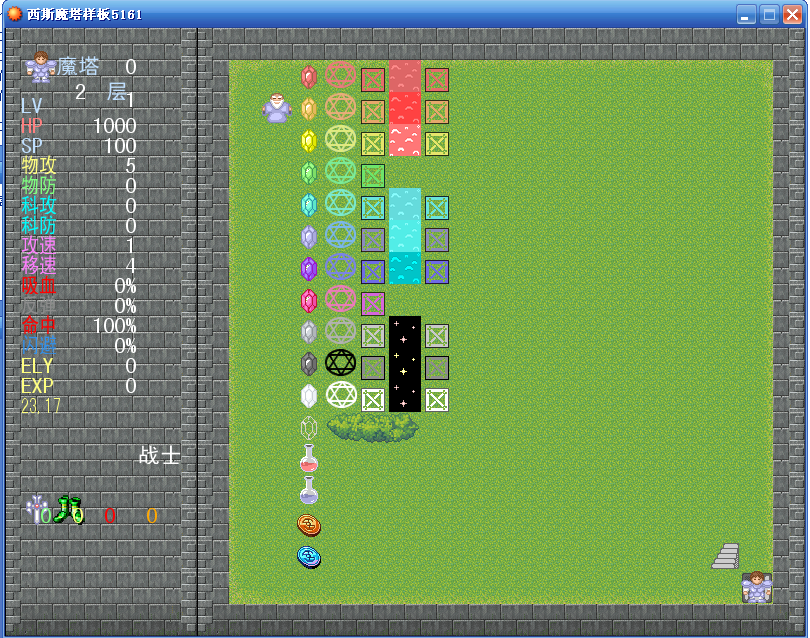Collect the orange coin
The image size is (810, 638).
pos(309,525)
